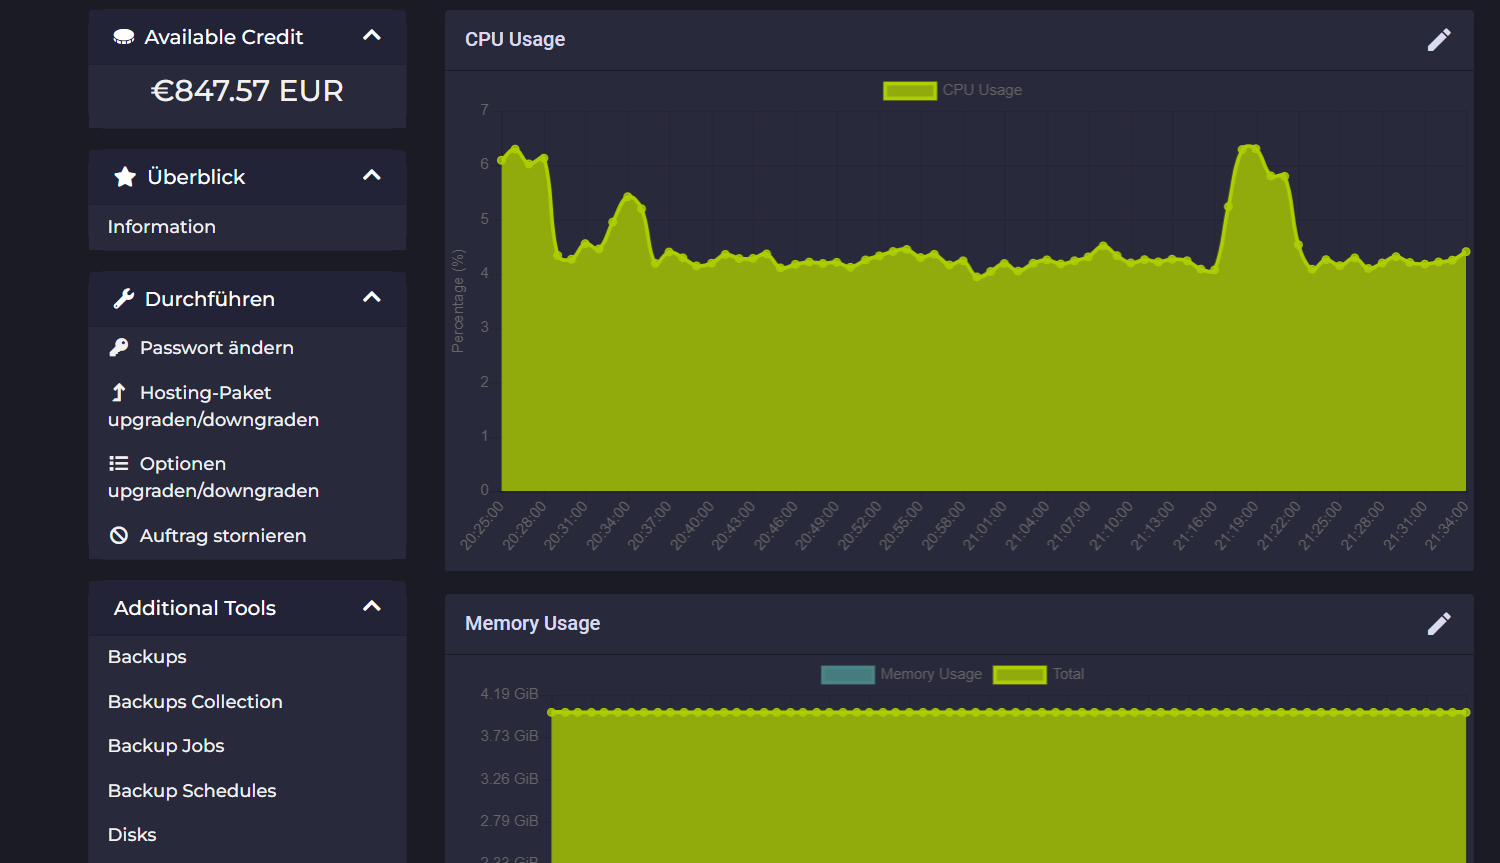This screenshot has height=863, width=1500.
Task: Click the CPU Usage legend label text
Action: pyautogui.click(x=982, y=91)
